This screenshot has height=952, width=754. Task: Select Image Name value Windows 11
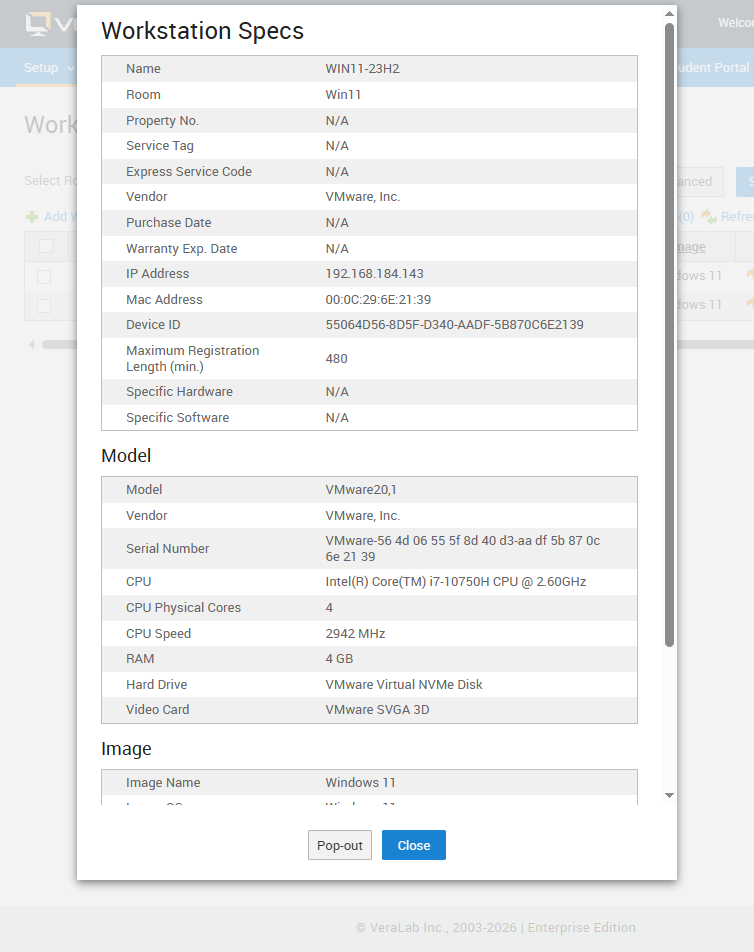pyautogui.click(x=360, y=783)
